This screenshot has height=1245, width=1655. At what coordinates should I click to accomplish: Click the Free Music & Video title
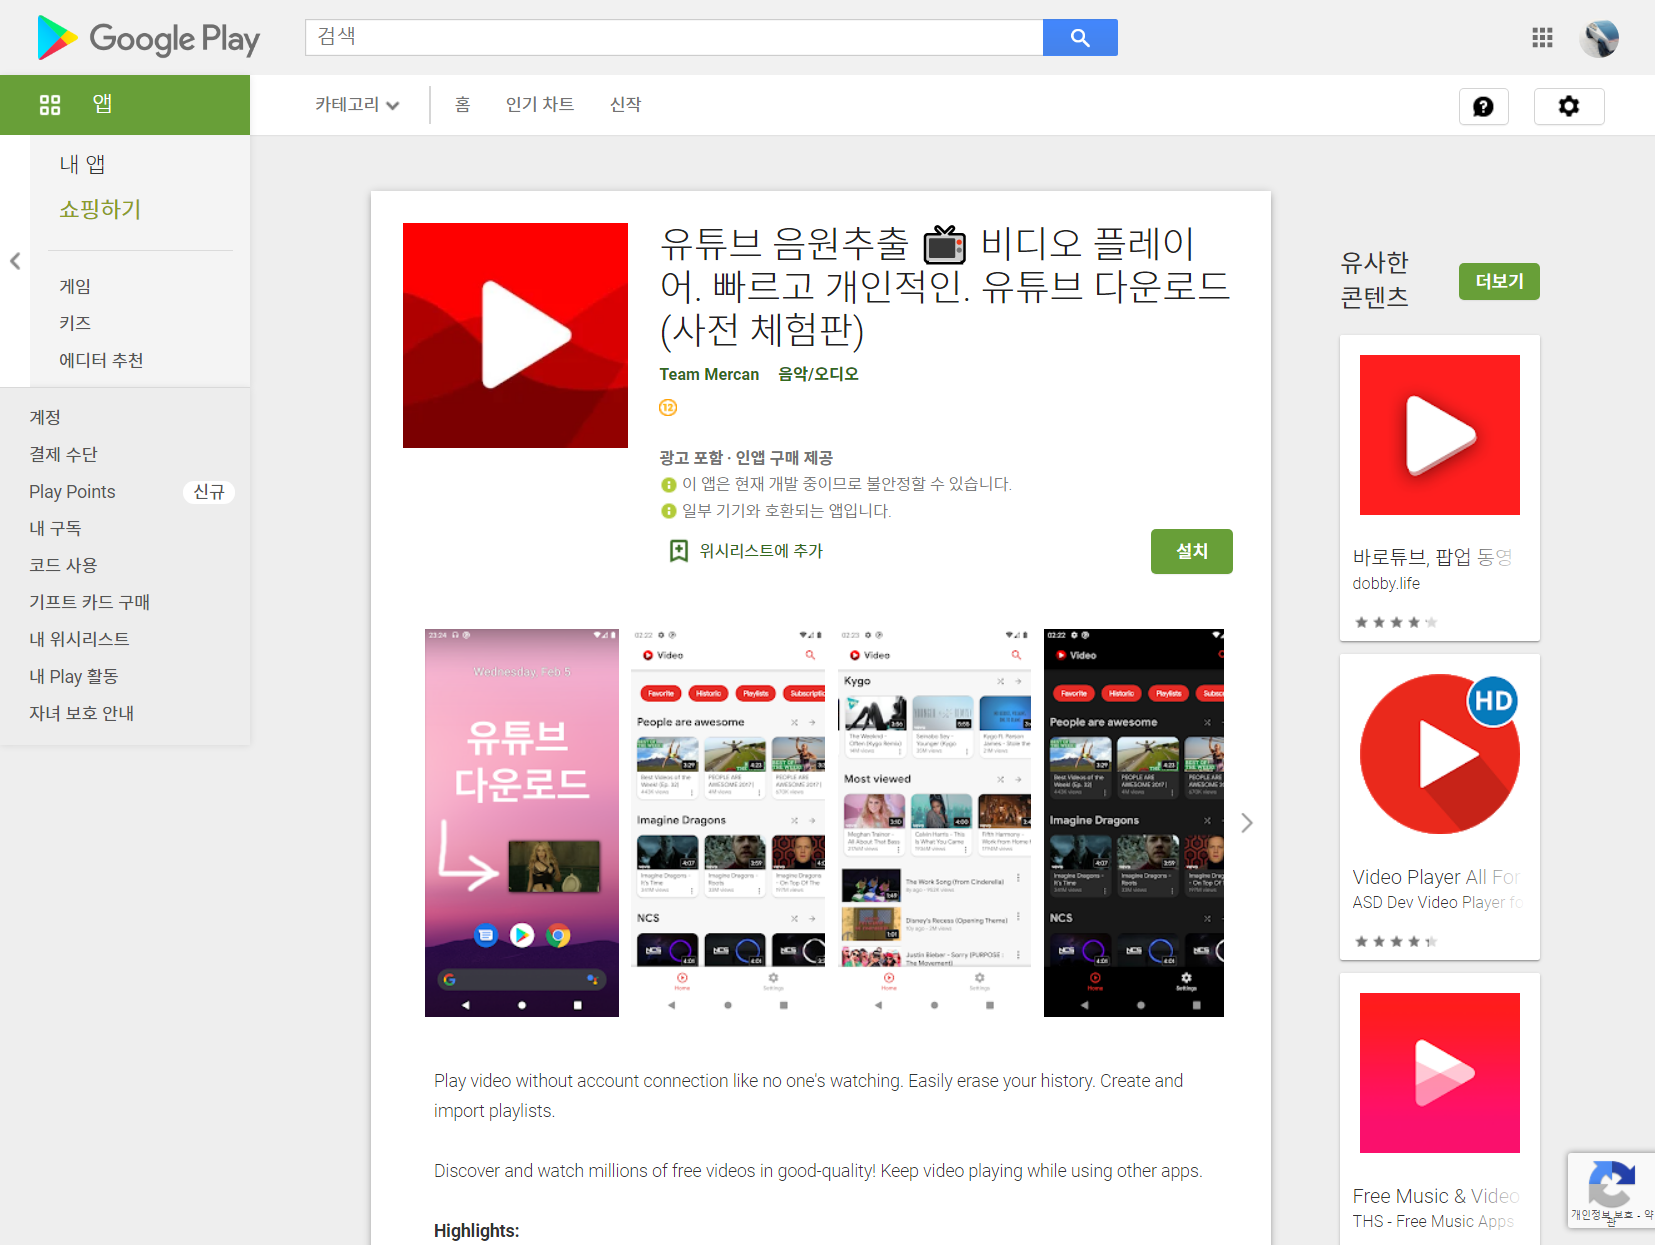(x=1436, y=1196)
